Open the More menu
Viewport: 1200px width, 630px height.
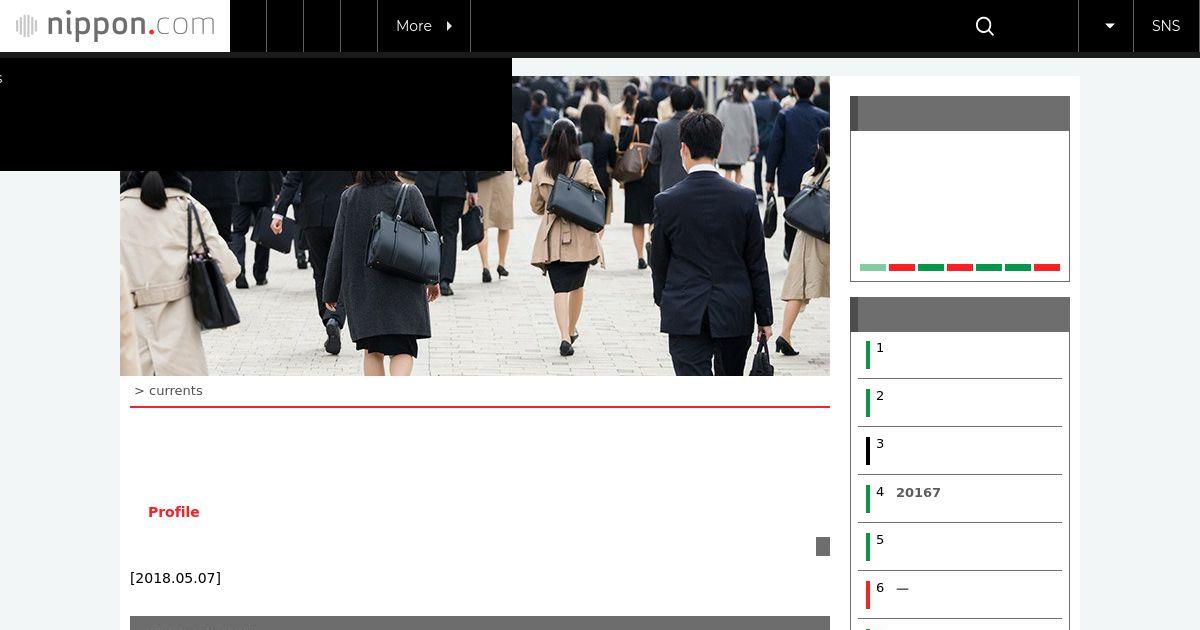[424, 26]
